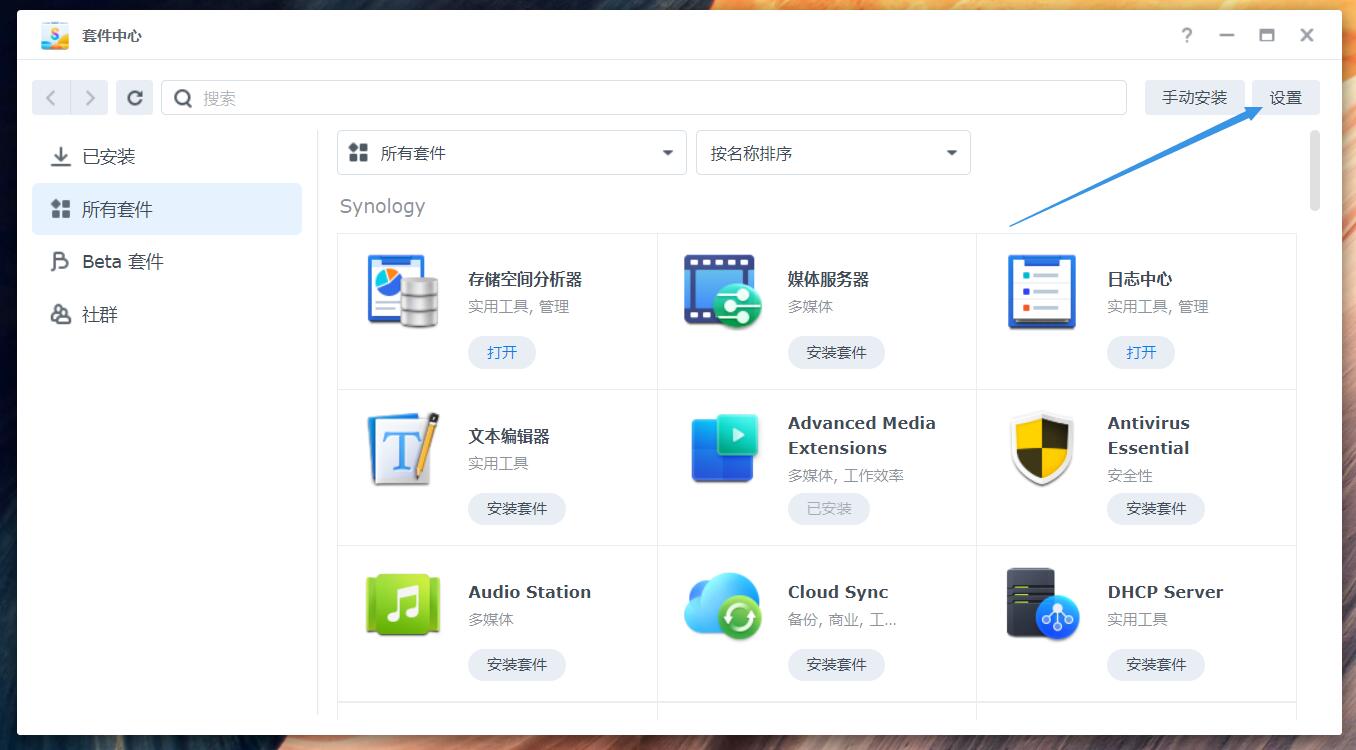
Task: Go forward with the right arrow button
Action: [89, 98]
